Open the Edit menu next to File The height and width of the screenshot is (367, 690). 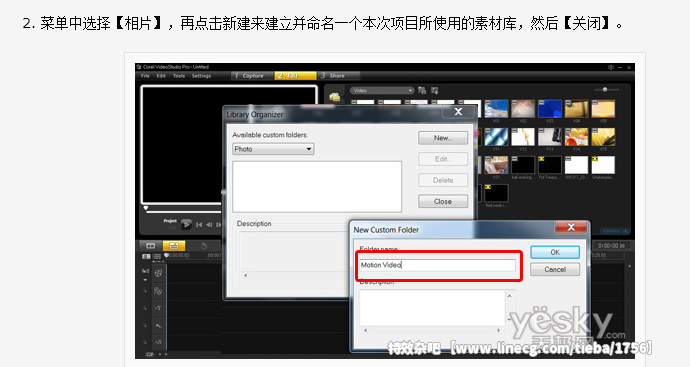point(161,76)
